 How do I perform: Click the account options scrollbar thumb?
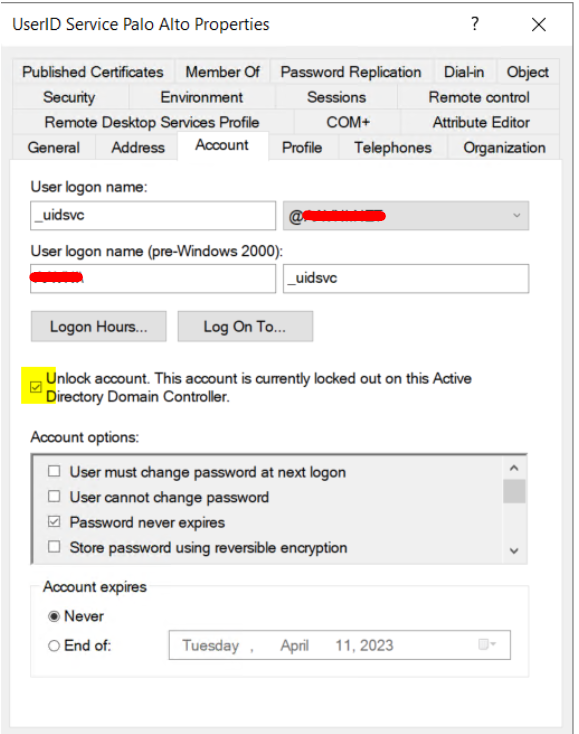pos(514,491)
